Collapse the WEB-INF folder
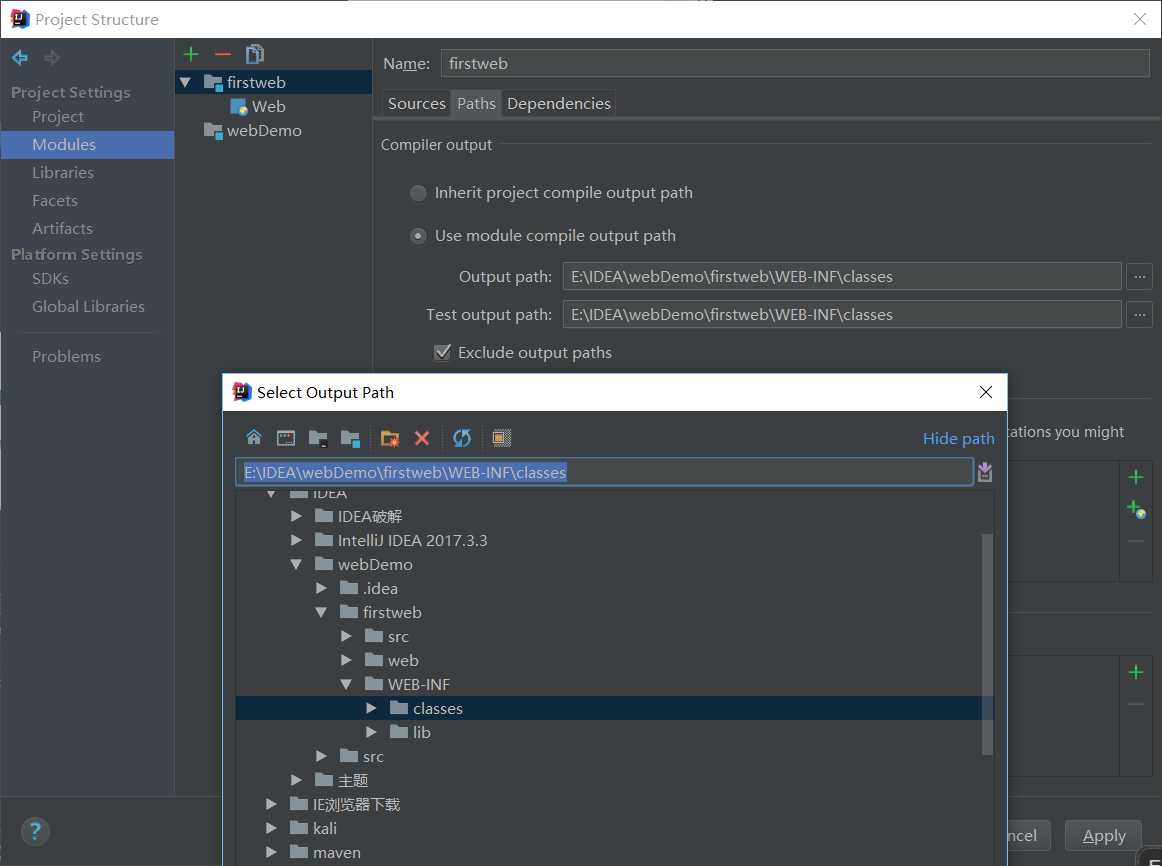This screenshot has width=1162, height=866. (346, 685)
